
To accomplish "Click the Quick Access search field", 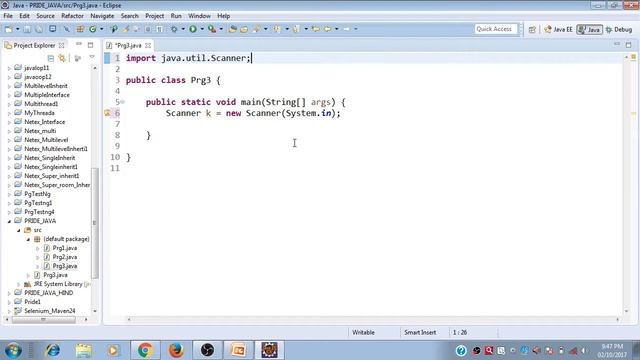I will (496, 29).
